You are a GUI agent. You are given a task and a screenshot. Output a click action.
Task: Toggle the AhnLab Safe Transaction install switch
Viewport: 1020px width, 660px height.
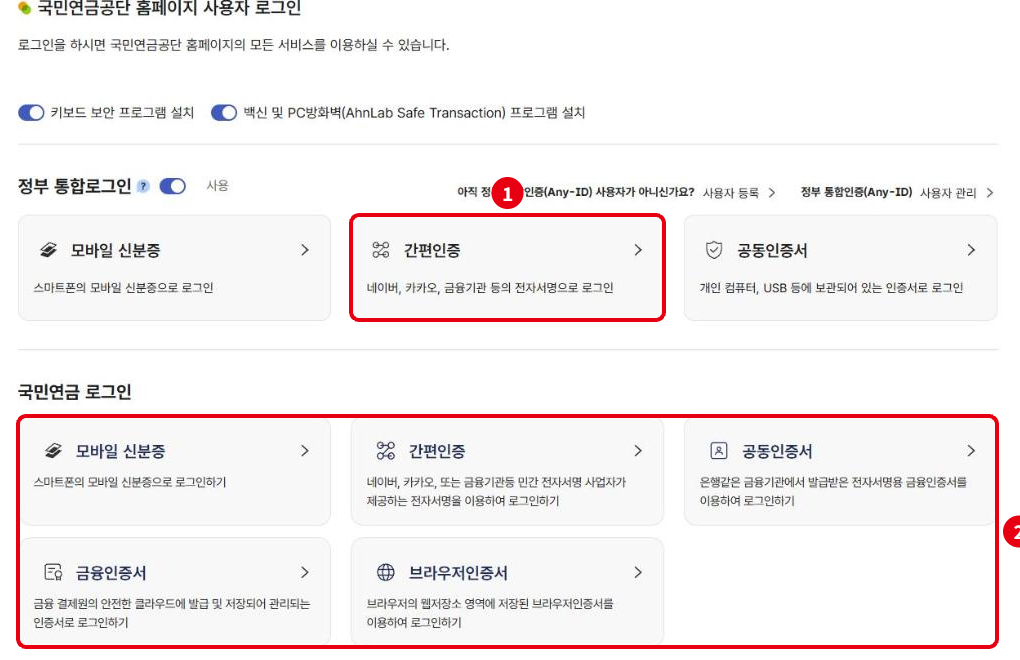(224, 112)
